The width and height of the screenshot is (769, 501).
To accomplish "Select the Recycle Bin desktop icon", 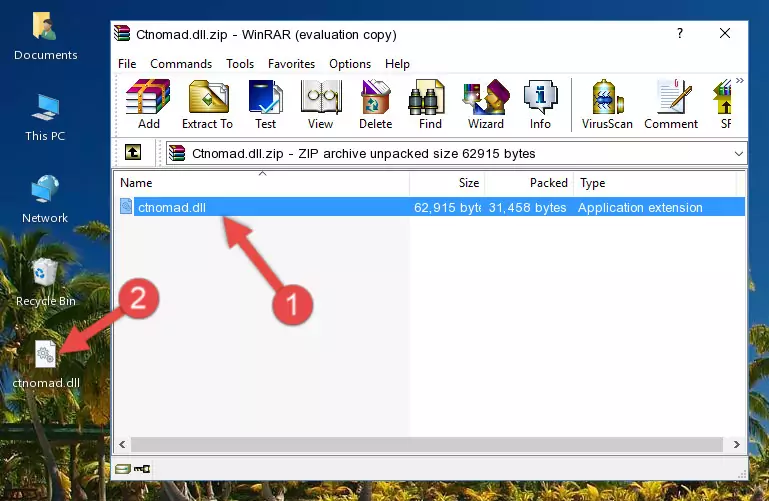I will pyautogui.click(x=46, y=282).
